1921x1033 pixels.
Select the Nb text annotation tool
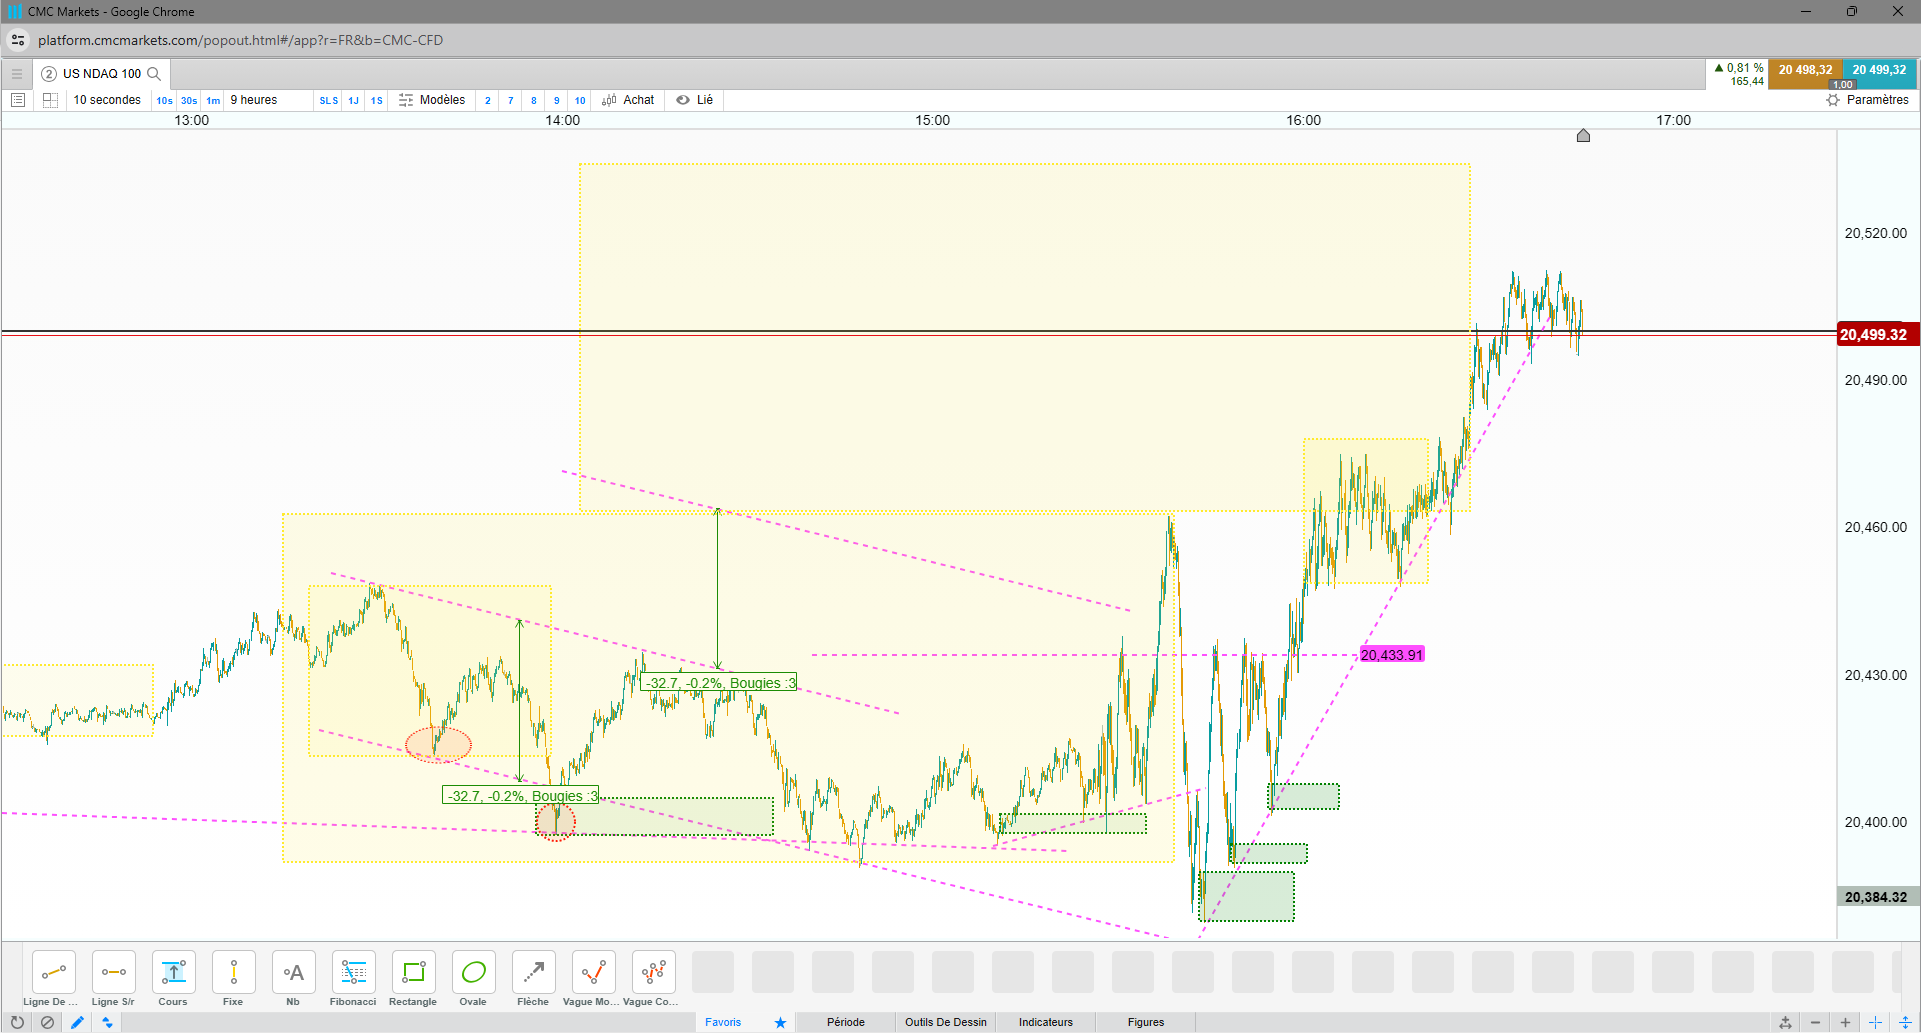(293, 979)
